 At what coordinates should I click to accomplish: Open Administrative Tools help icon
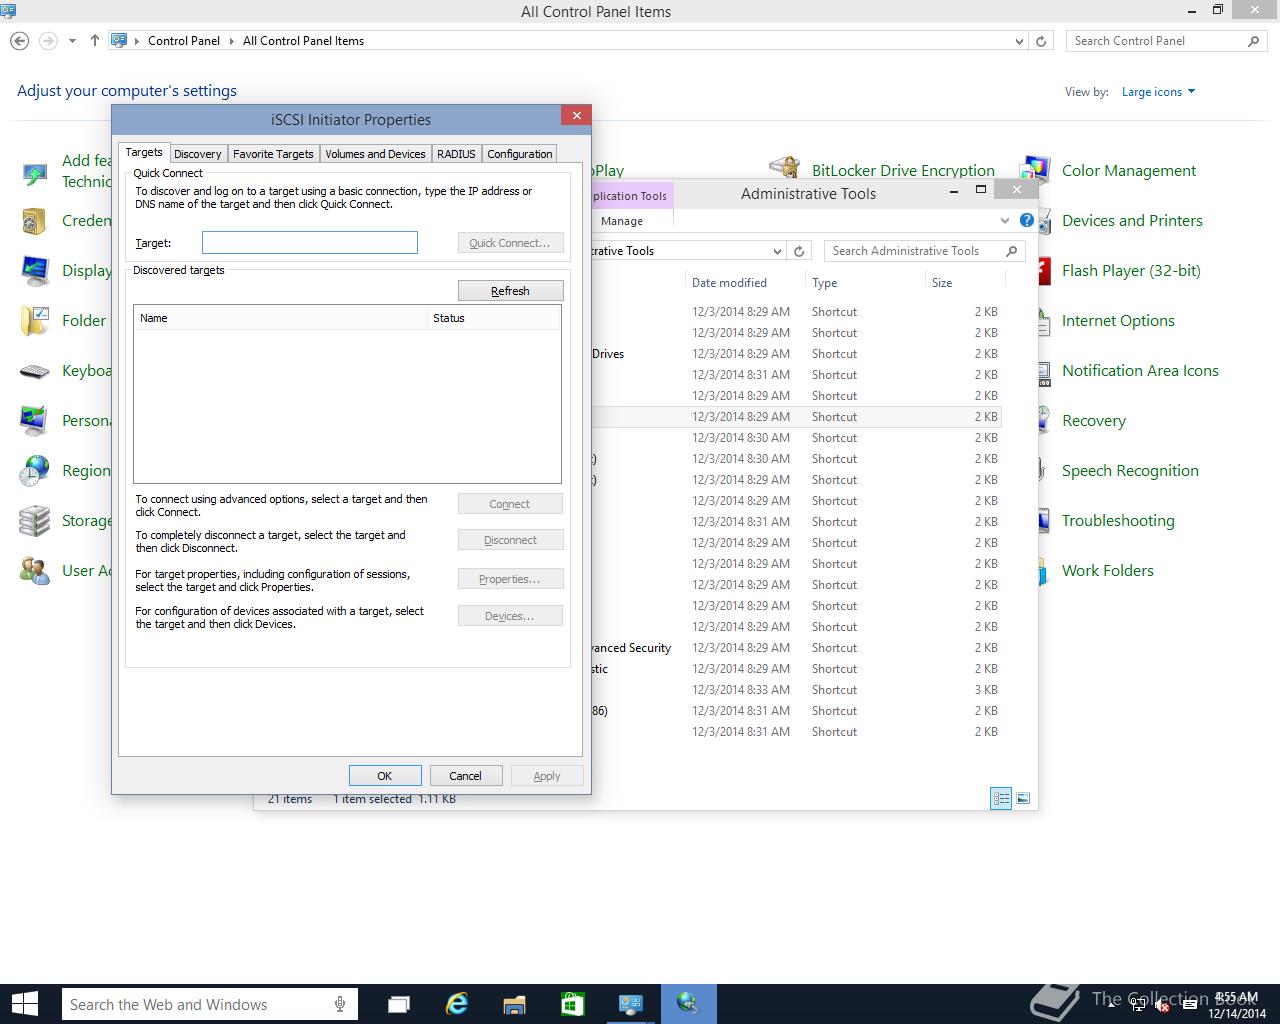click(1026, 220)
